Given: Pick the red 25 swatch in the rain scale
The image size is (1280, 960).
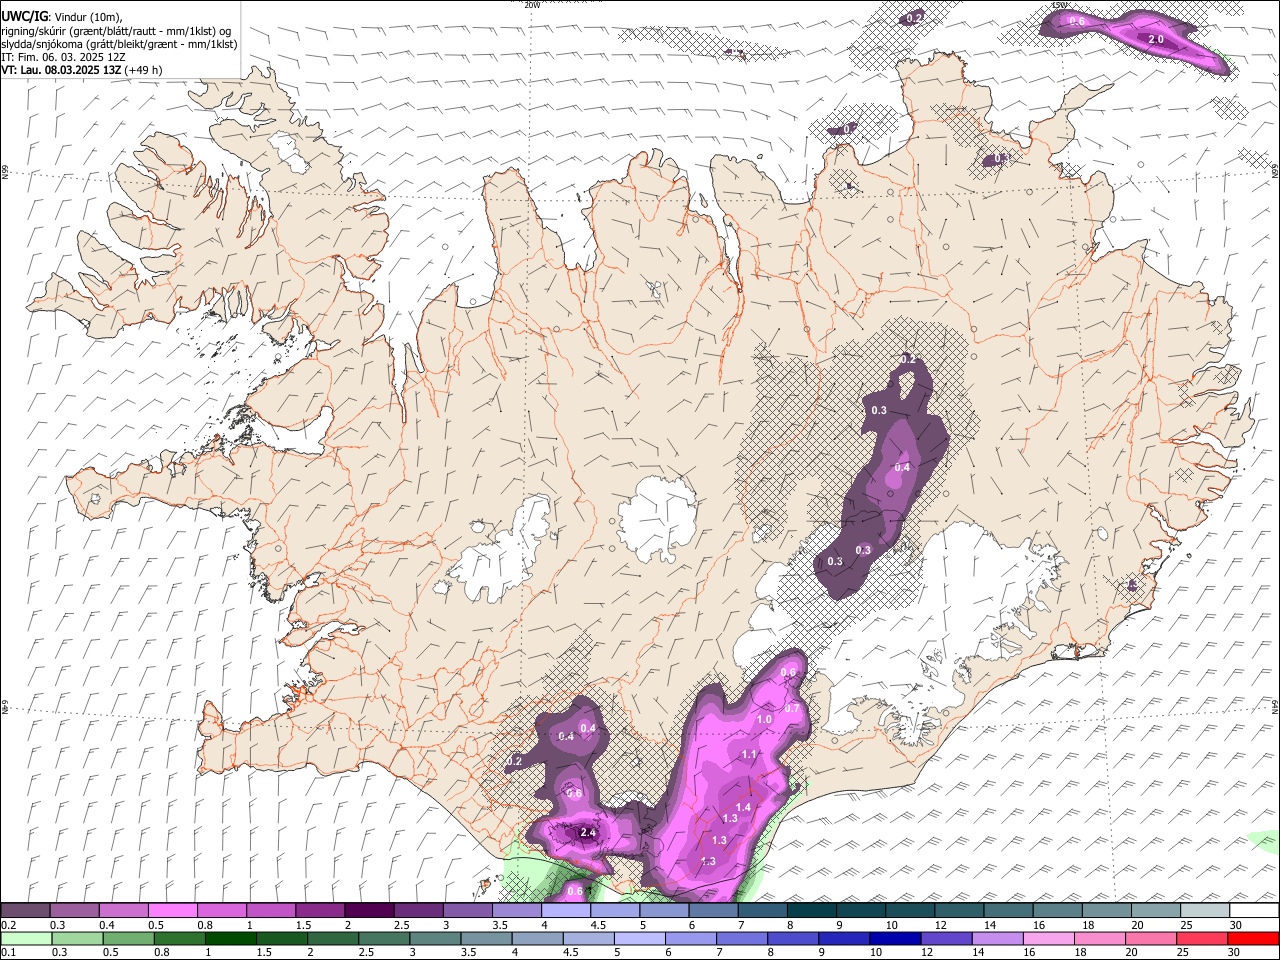Looking at the screenshot, I should [x=1203, y=938].
